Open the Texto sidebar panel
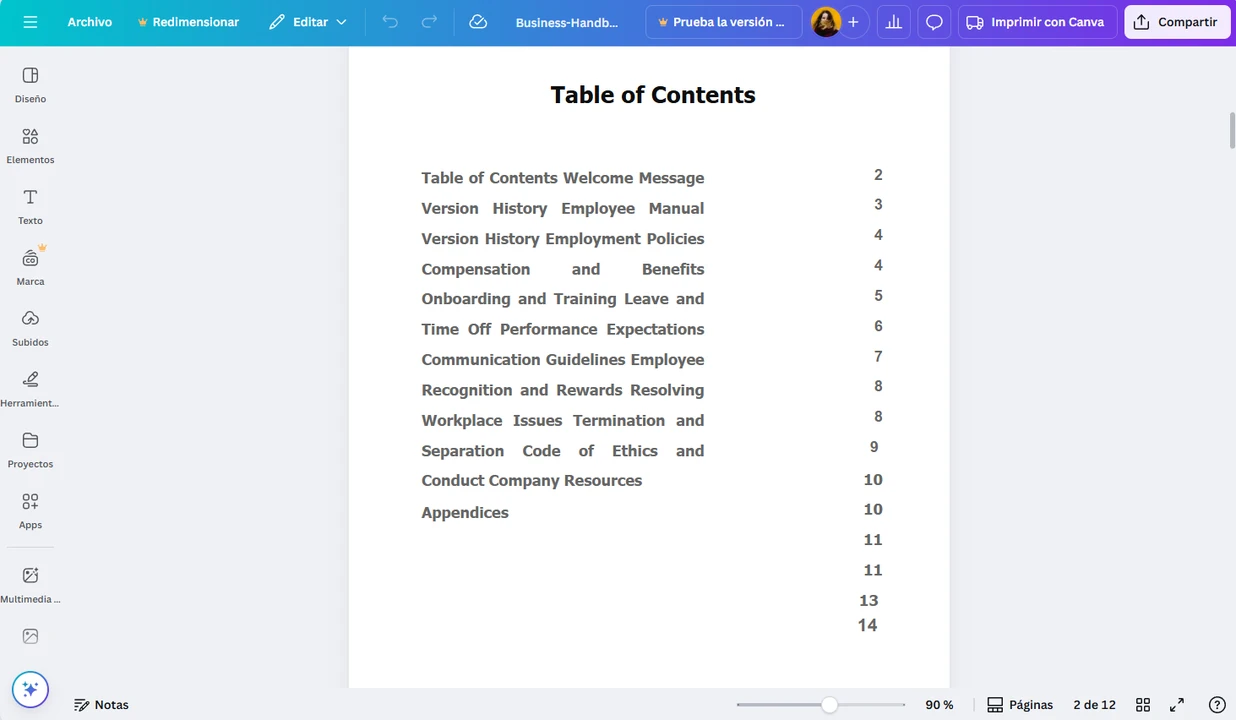The image size is (1236, 720). click(30, 207)
